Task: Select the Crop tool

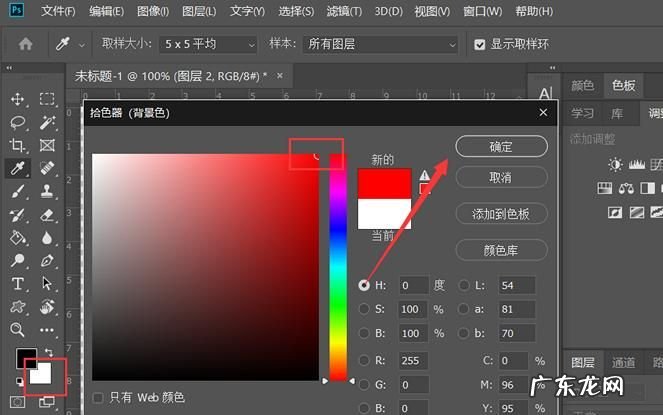Action: (x=17, y=146)
